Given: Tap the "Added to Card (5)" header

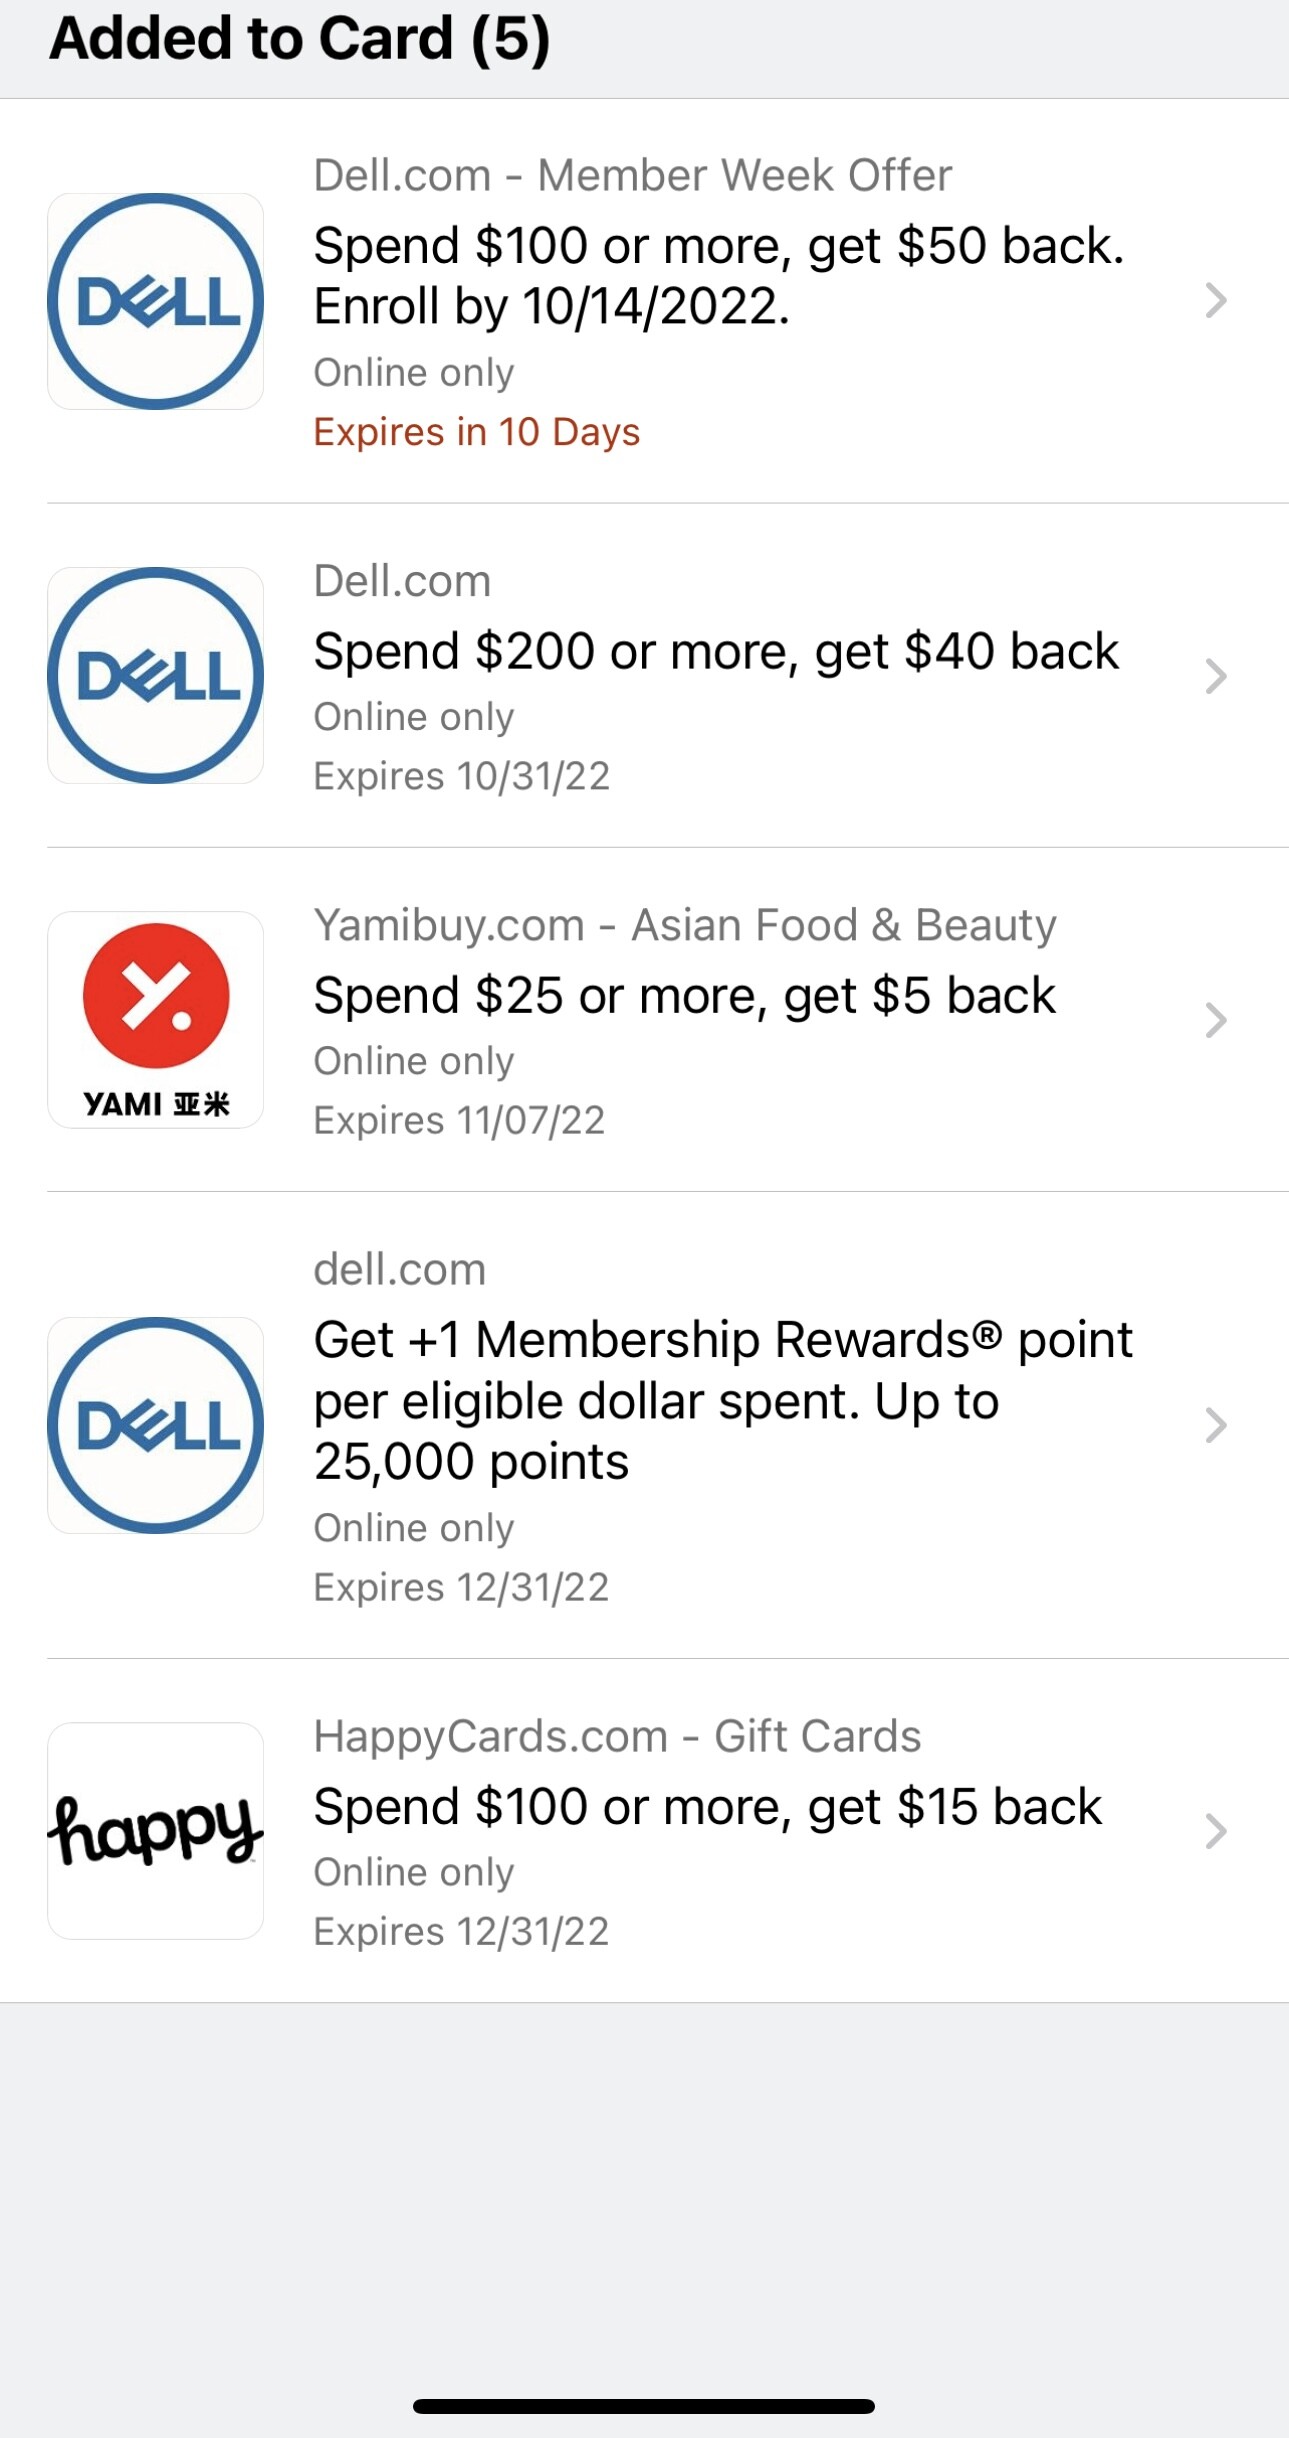Looking at the screenshot, I should click(299, 40).
